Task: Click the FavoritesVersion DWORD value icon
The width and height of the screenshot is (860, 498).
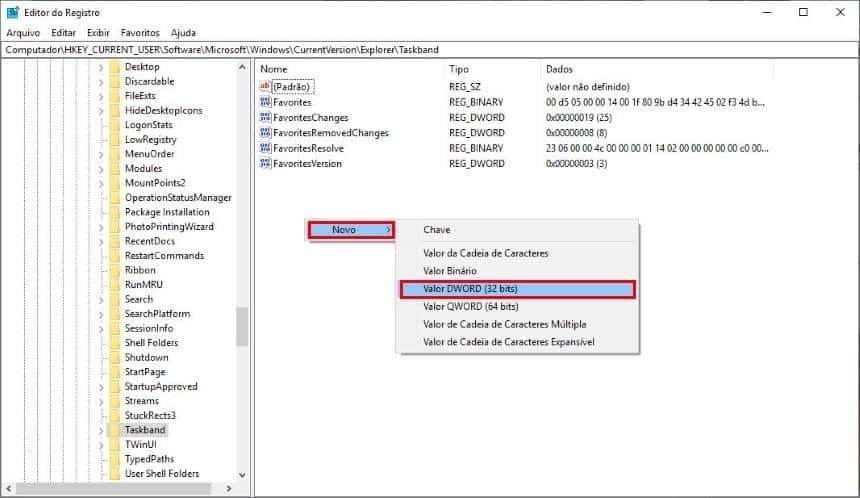Action: [x=265, y=163]
